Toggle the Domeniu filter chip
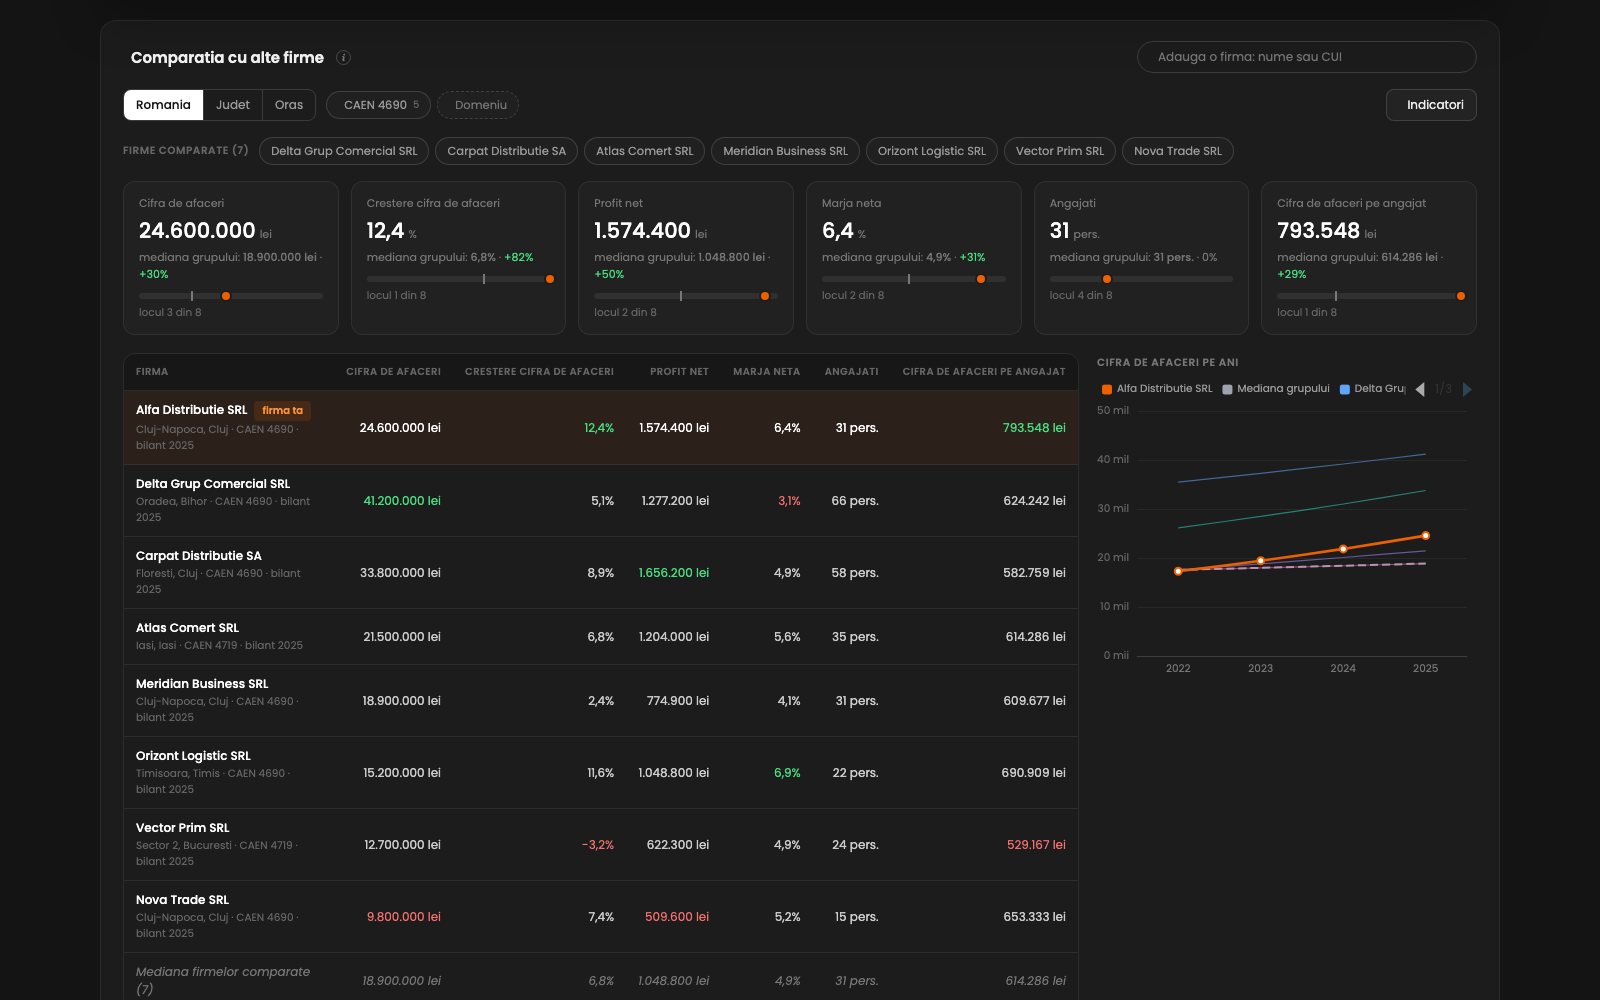 (x=478, y=105)
